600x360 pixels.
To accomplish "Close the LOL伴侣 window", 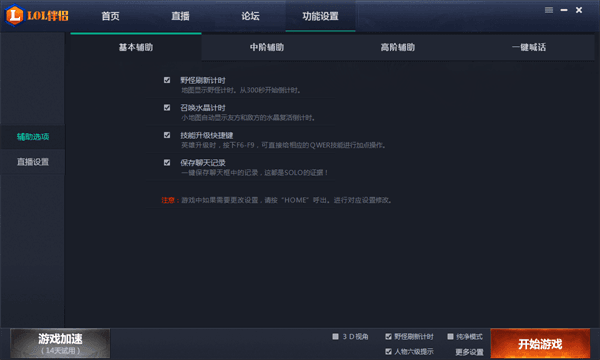I will pyautogui.click(x=579, y=10).
